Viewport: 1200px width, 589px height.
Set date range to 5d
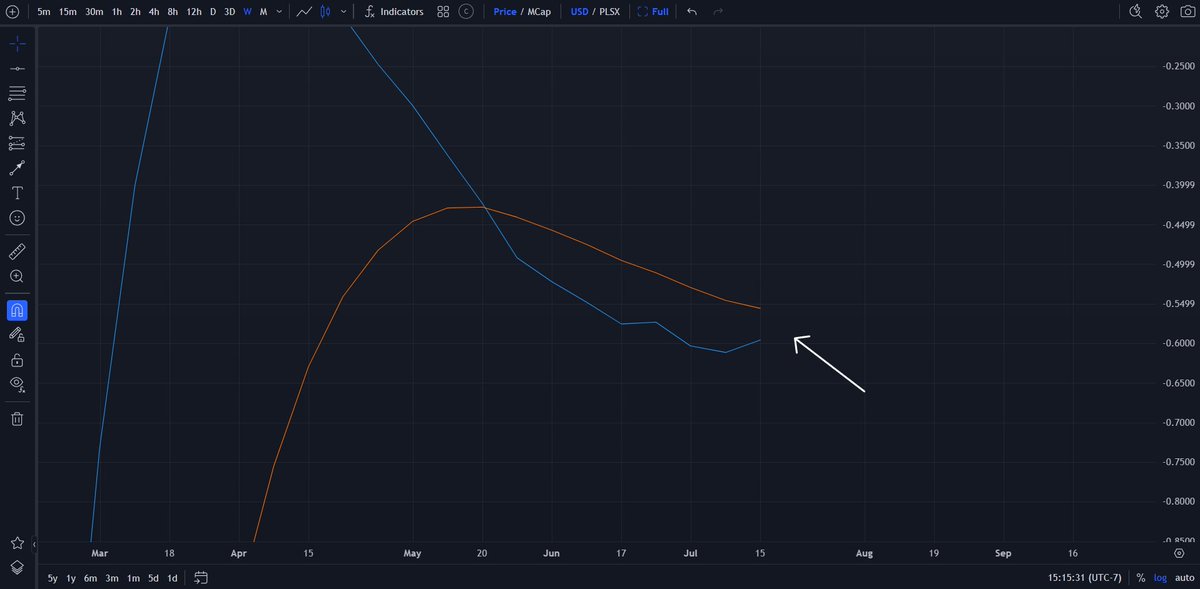(153, 578)
